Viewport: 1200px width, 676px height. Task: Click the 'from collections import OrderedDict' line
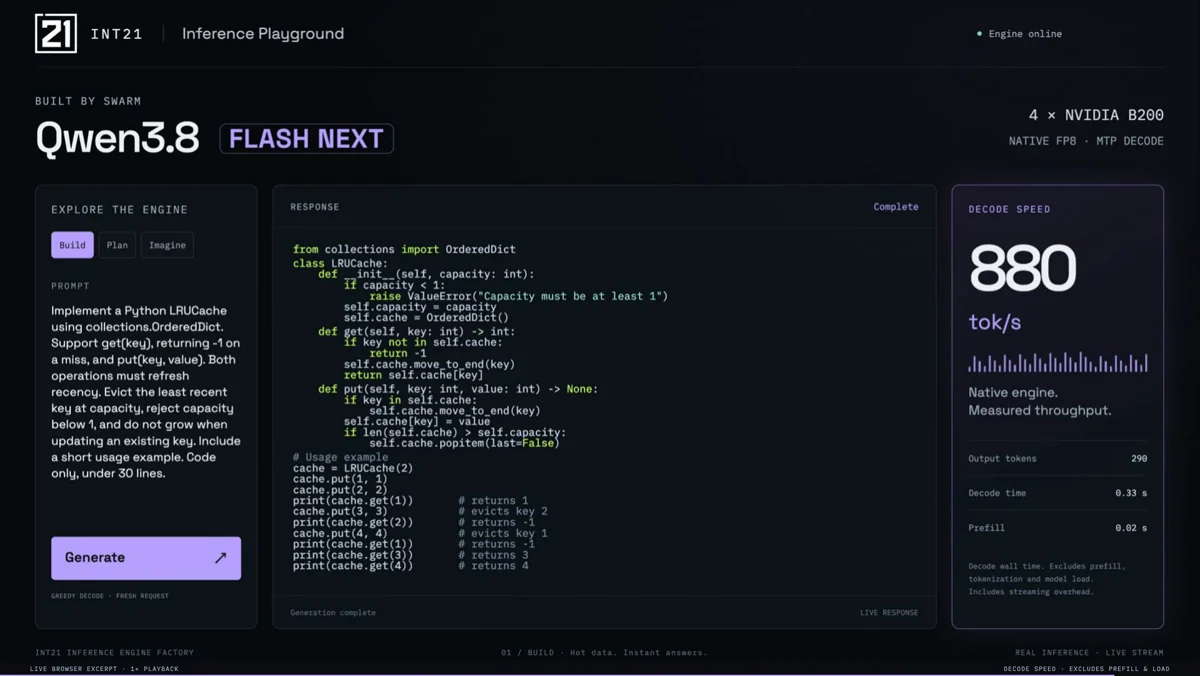click(404, 249)
